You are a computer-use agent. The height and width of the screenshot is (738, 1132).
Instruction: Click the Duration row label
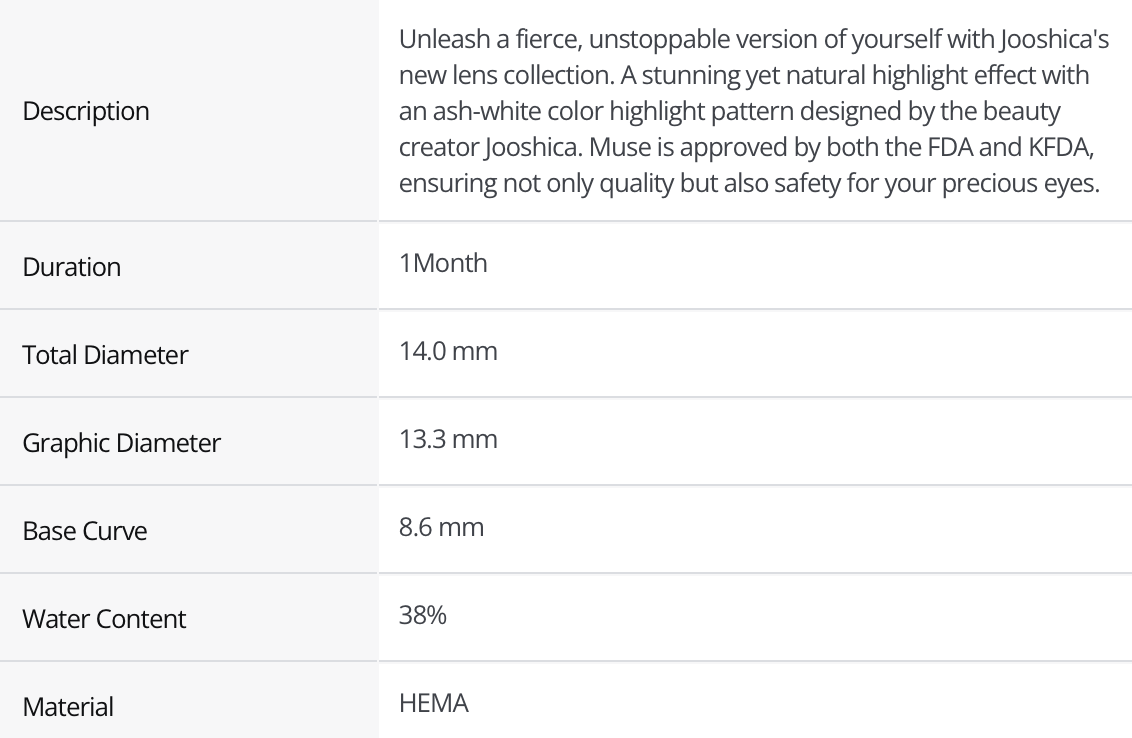pyautogui.click(x=72, y=267)
